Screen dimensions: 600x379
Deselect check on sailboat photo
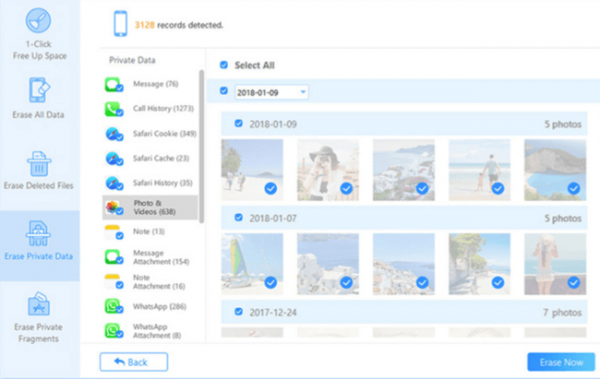(271, 283)
